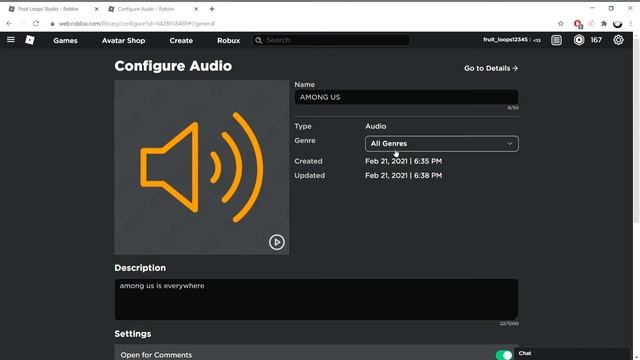Bookmark this page with star icon

click(561, 24)
